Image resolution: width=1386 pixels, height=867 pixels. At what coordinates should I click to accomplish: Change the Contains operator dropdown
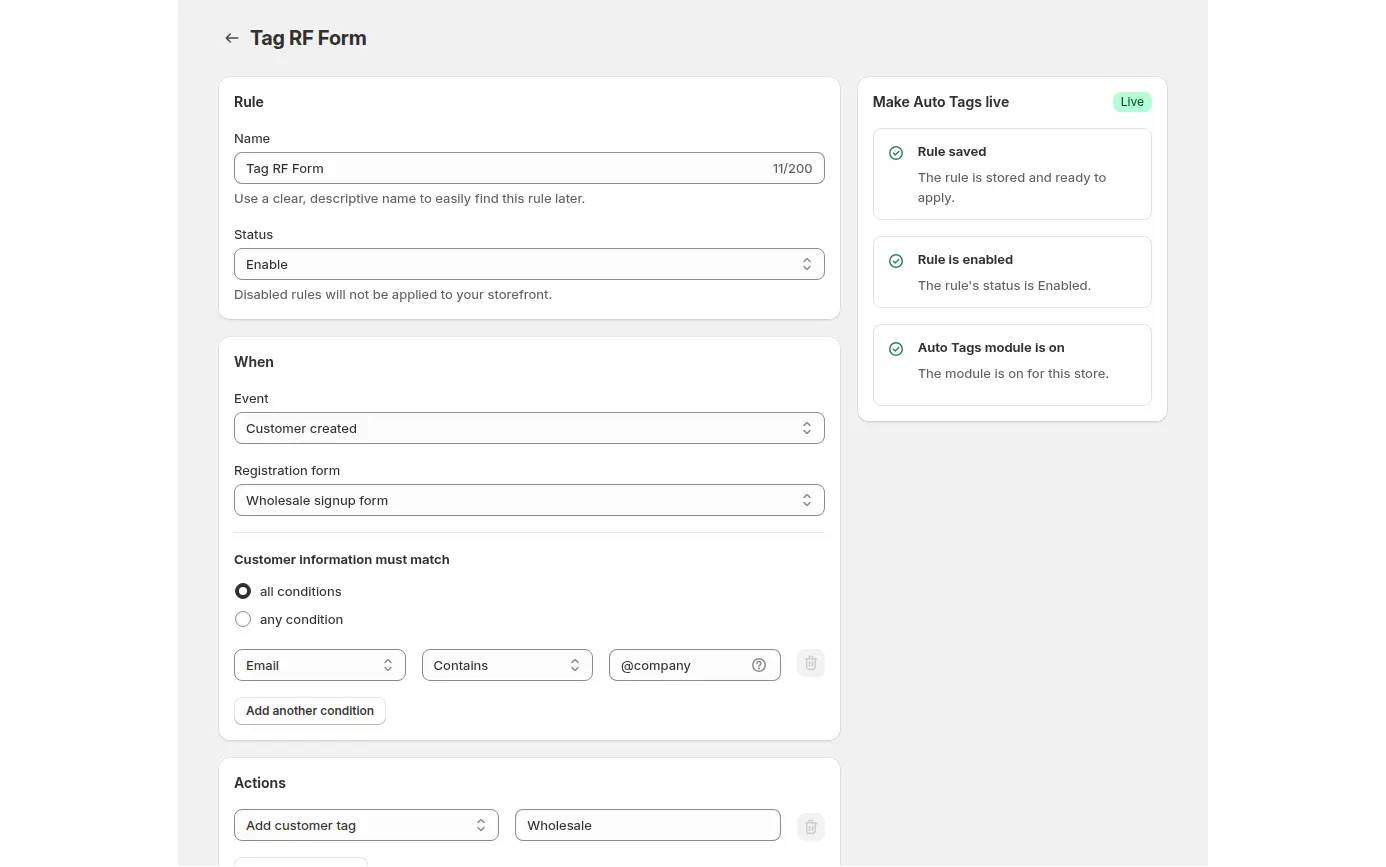[507, 665]
